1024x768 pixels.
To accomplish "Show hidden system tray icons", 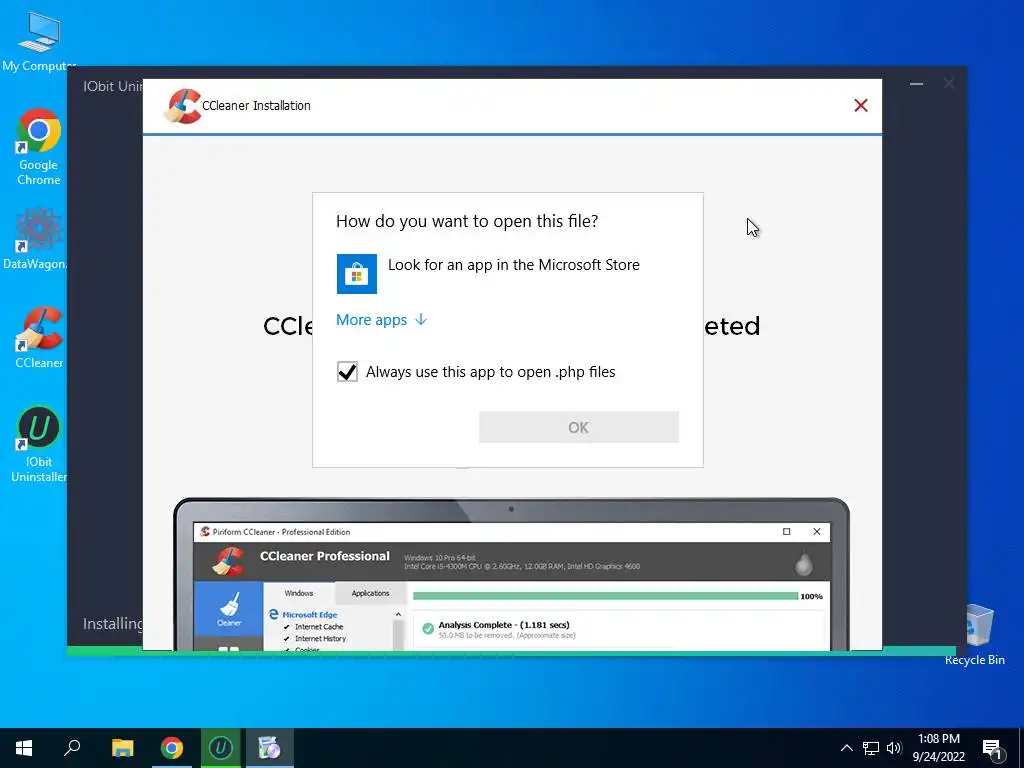I will tap(846, 748).
